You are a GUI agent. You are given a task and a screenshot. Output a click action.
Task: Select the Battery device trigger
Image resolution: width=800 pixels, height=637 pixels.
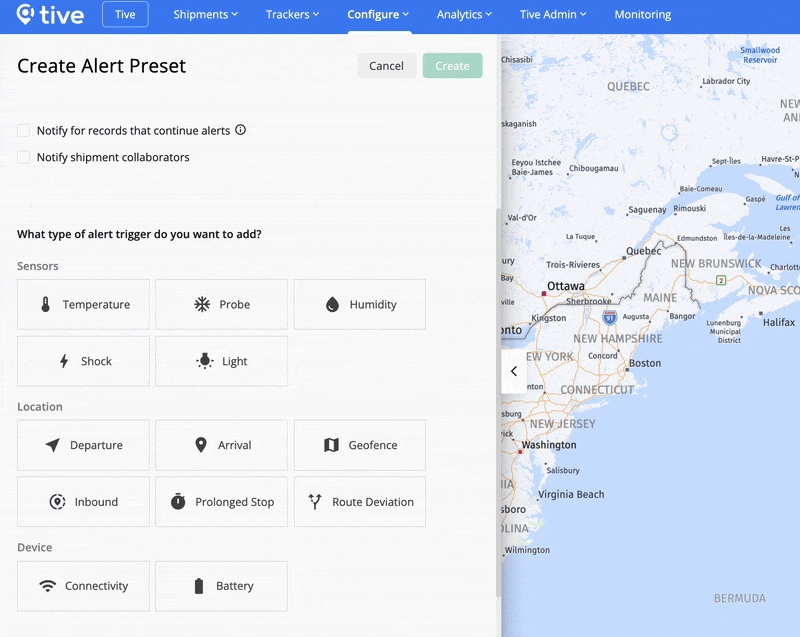[x=221, y=586]
